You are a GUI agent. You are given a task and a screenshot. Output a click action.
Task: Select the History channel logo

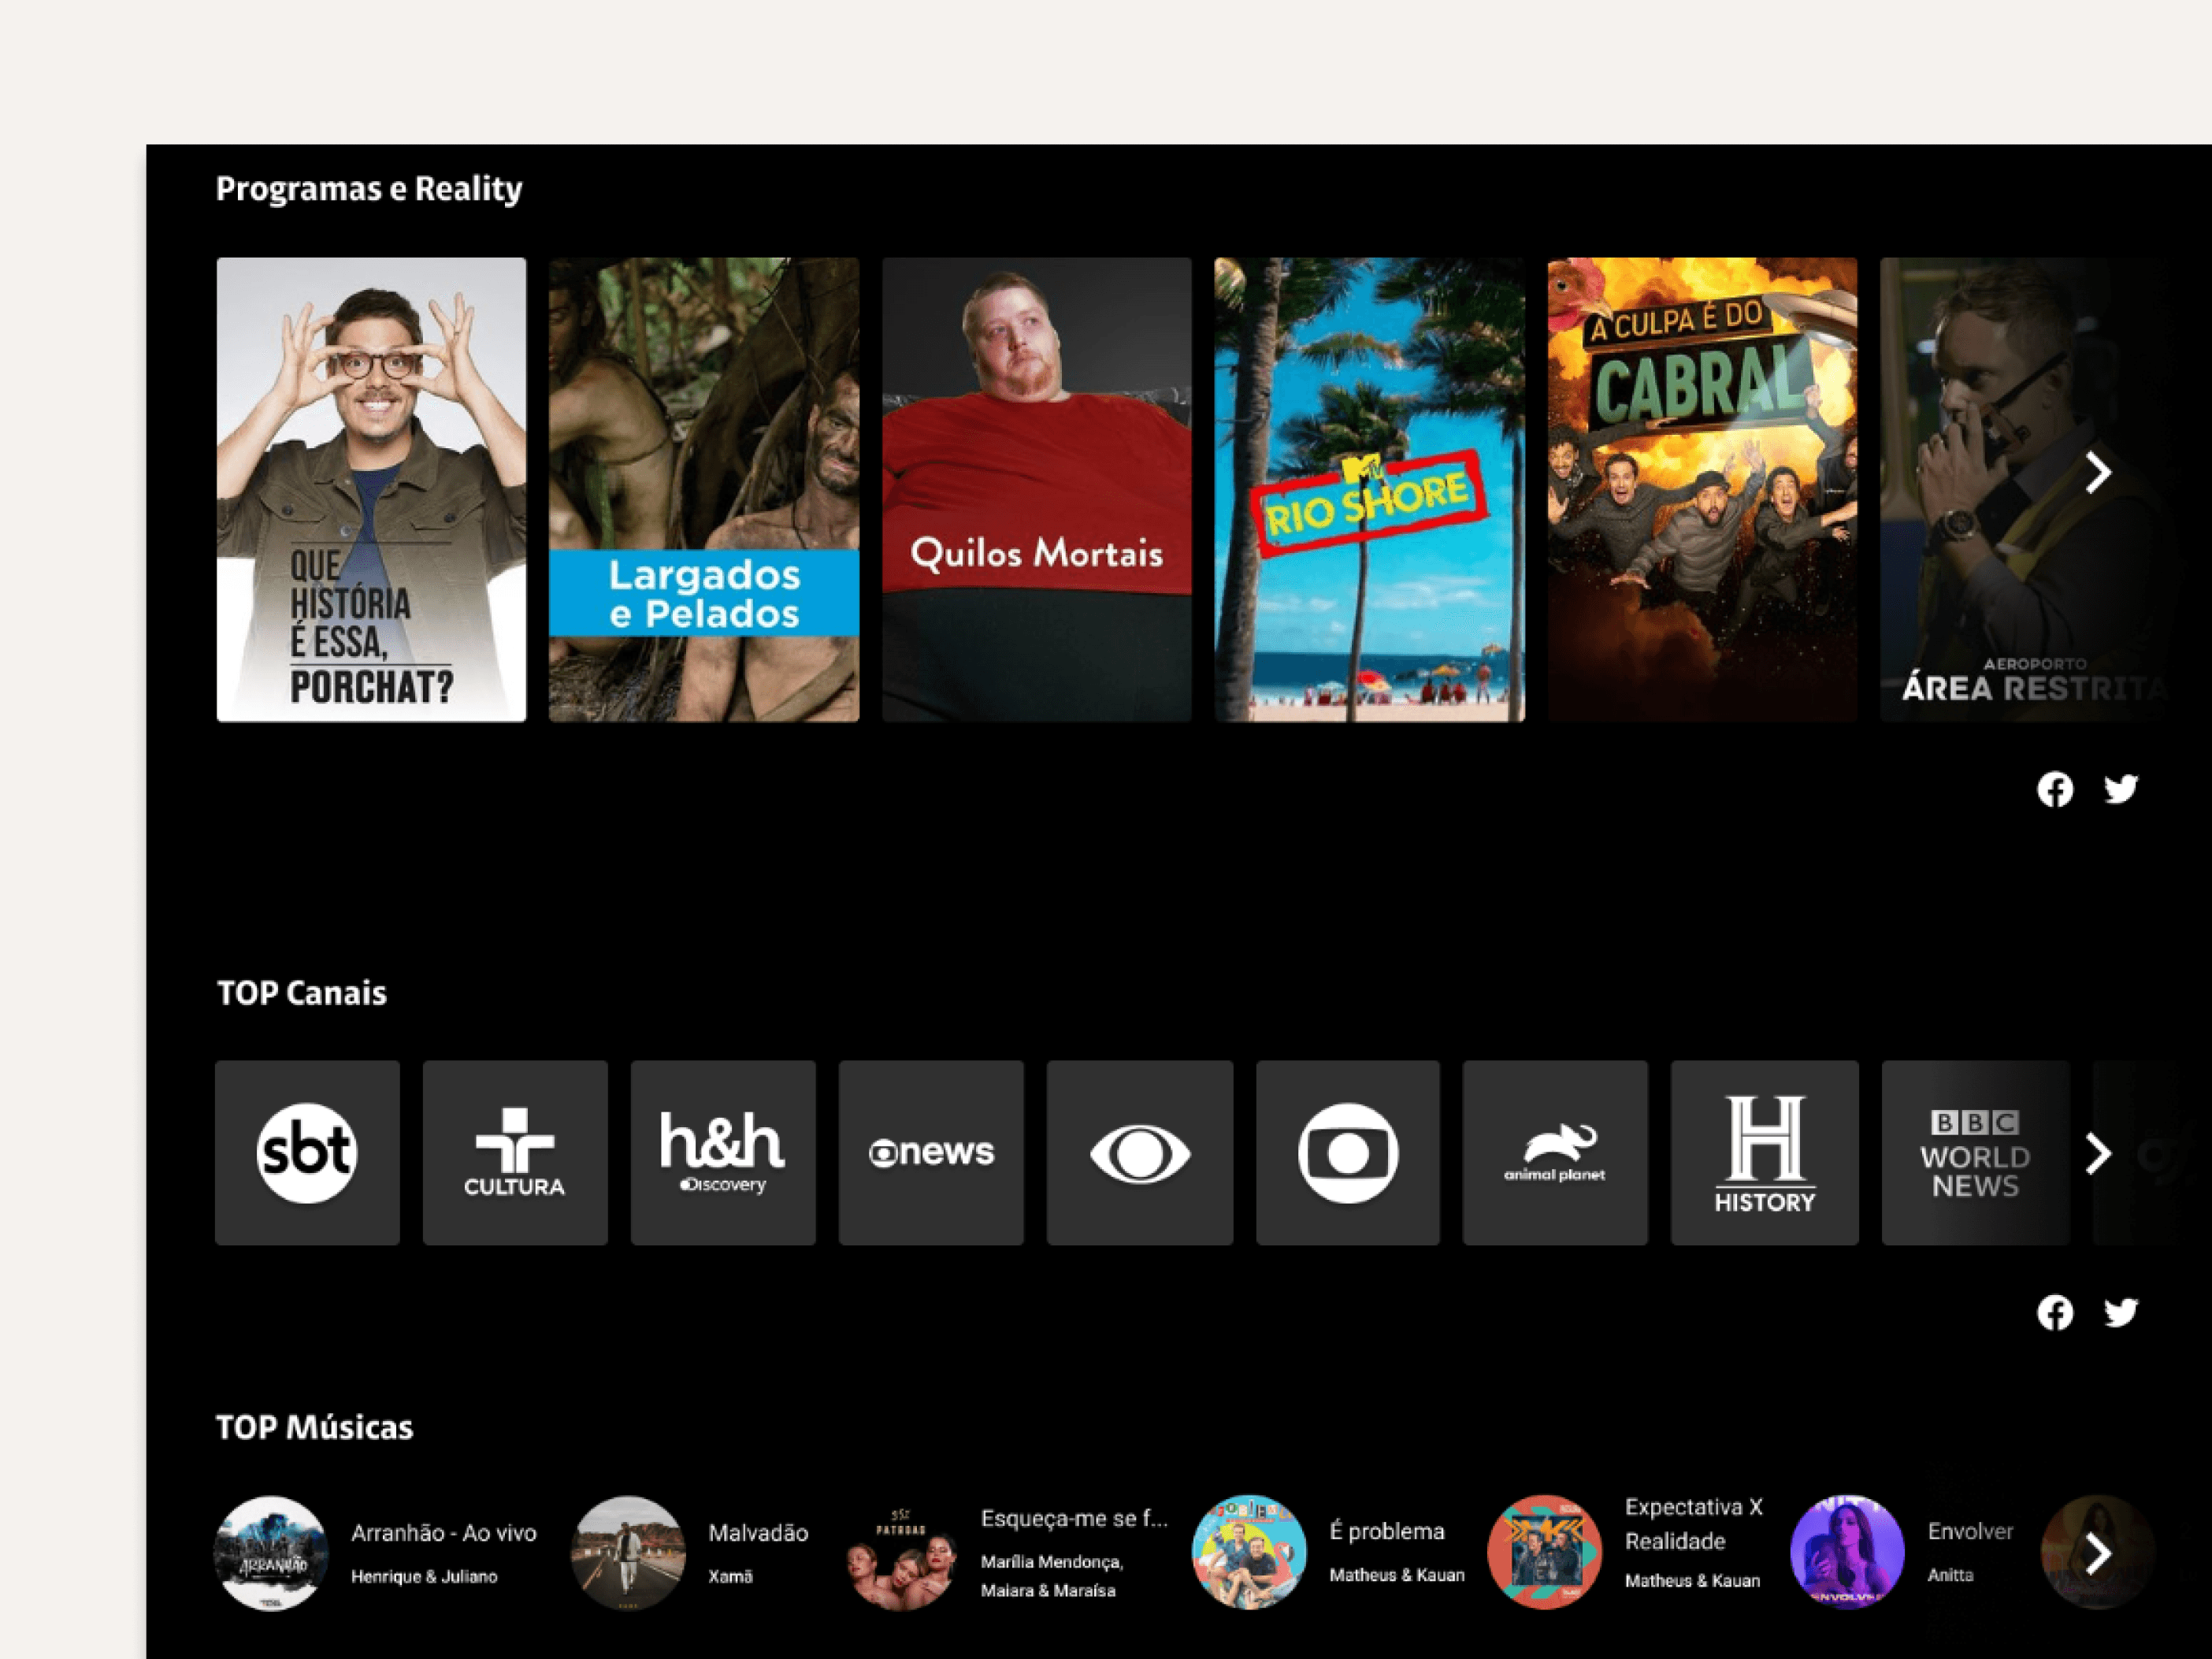coord(1764,1152)
